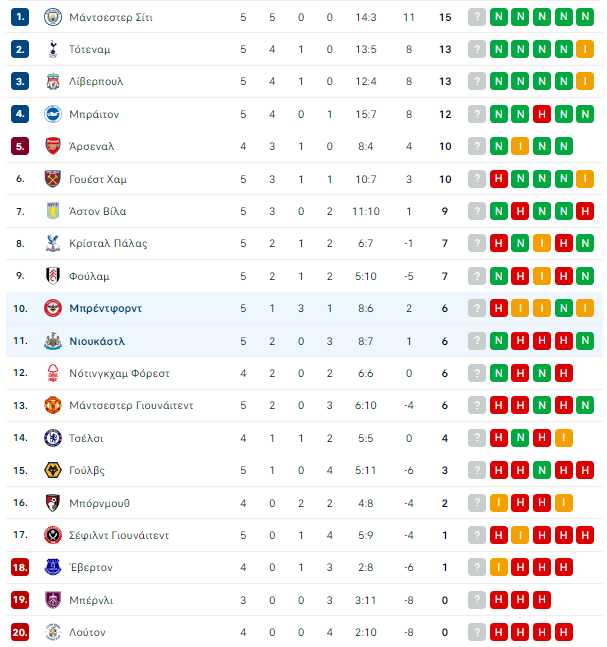607x647 pixels.
Task: Click the grey ? badge in Λούτον row
Action: point(477,632)
